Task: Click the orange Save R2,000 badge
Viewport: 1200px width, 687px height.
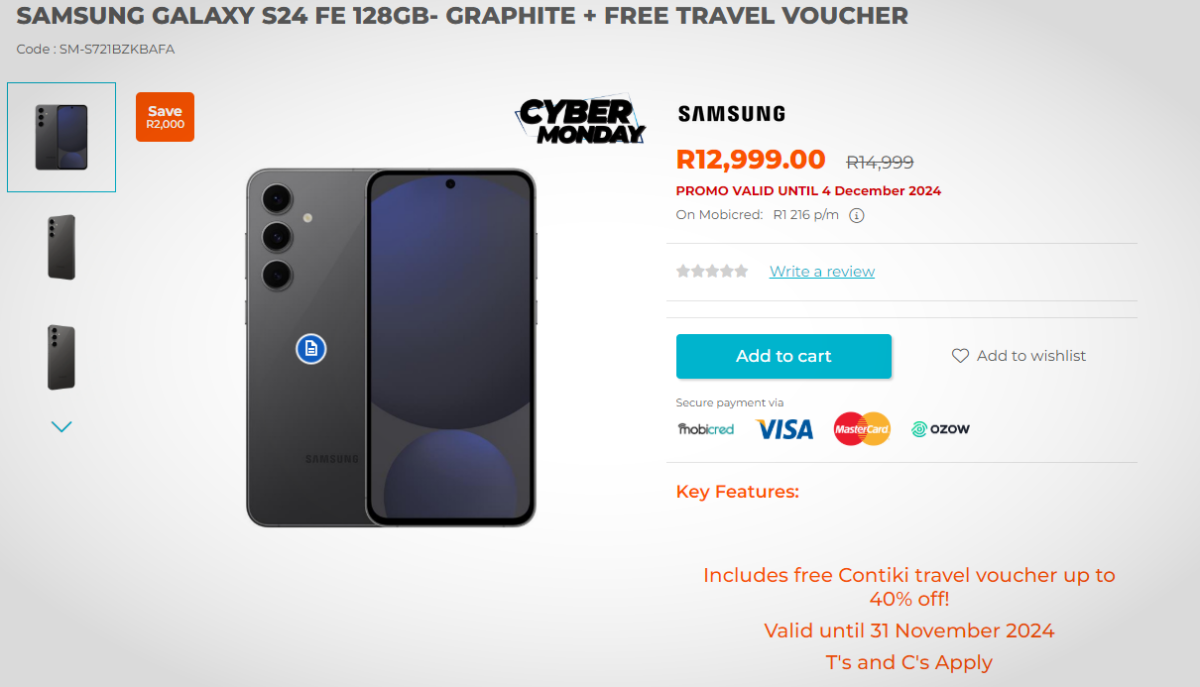Action: pos(165,117)
